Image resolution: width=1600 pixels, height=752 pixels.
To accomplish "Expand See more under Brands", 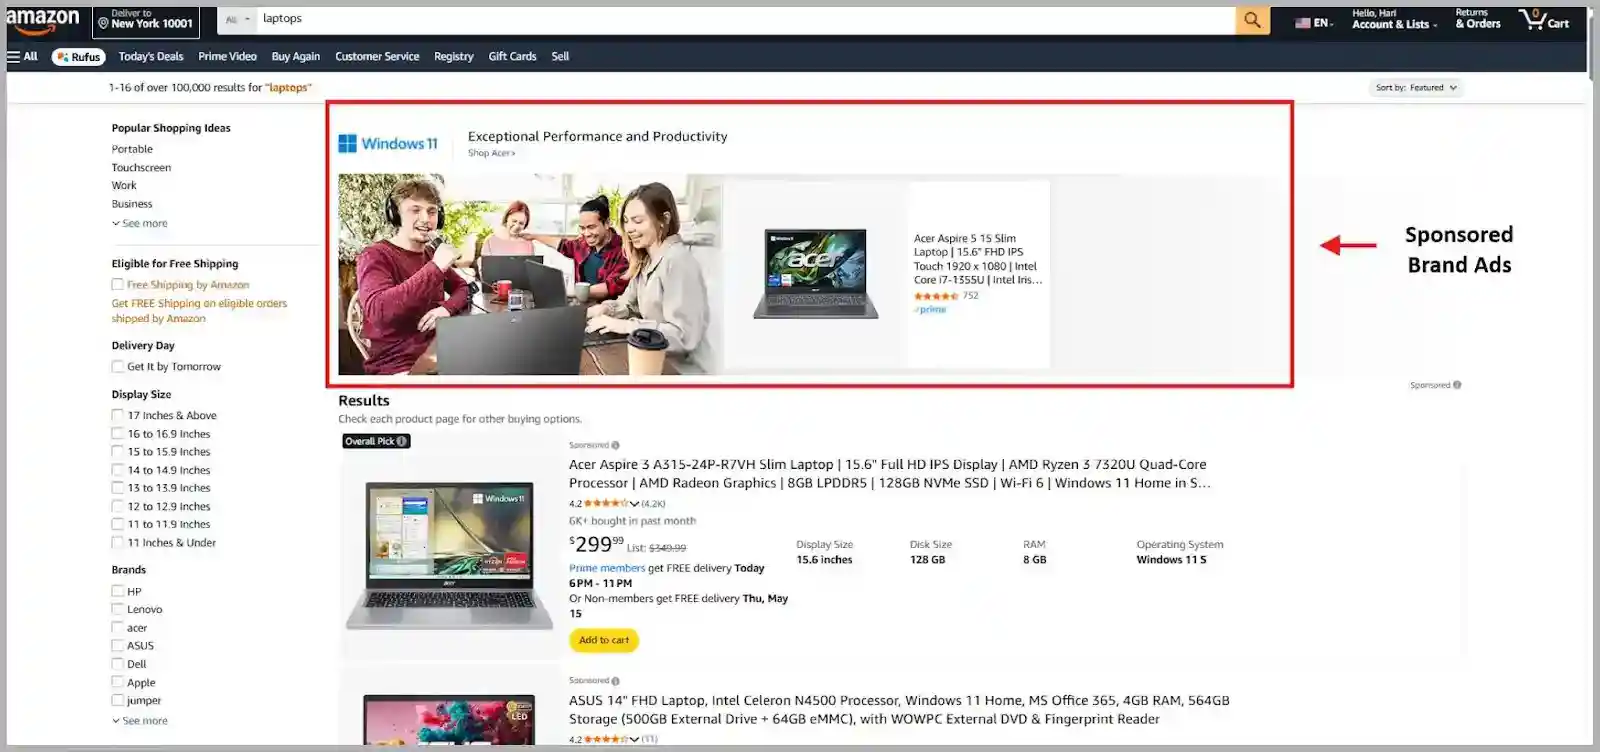I will 140,721.
